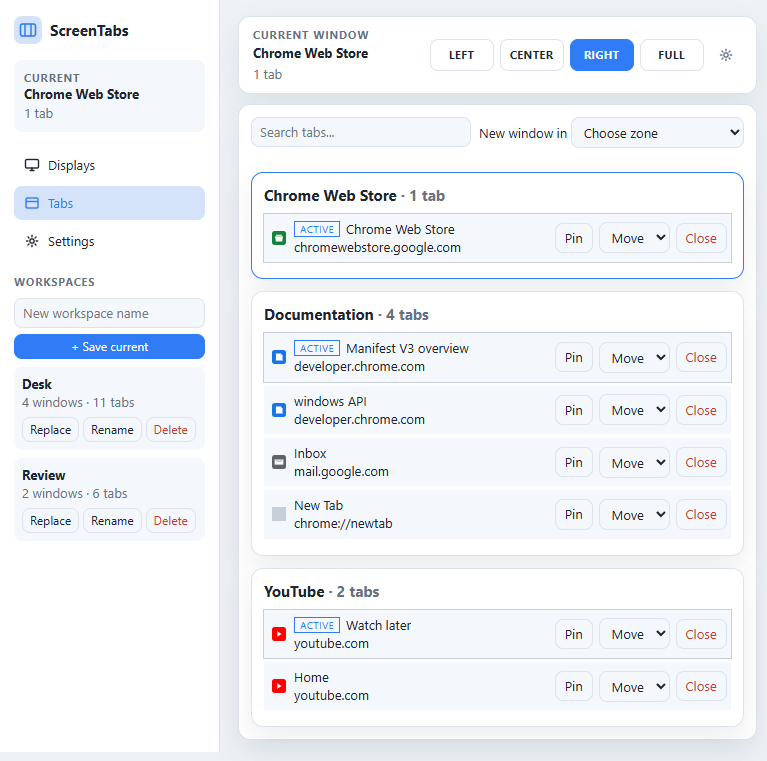
Task: Click the Save current workspace button
Action: 109,346
